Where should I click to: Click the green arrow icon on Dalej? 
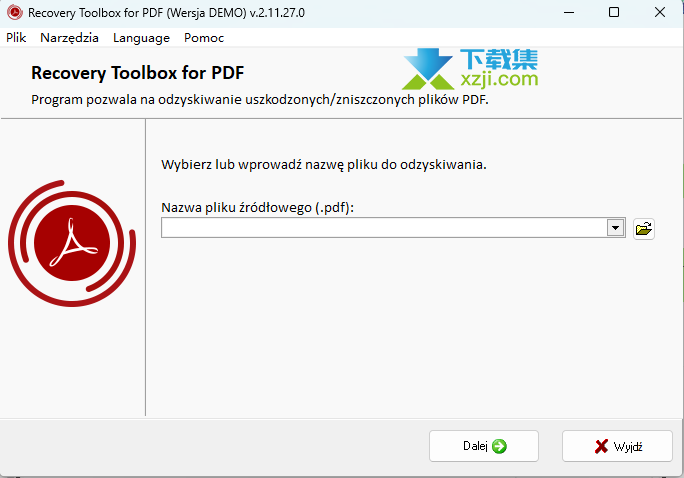(x=499, y=446)
